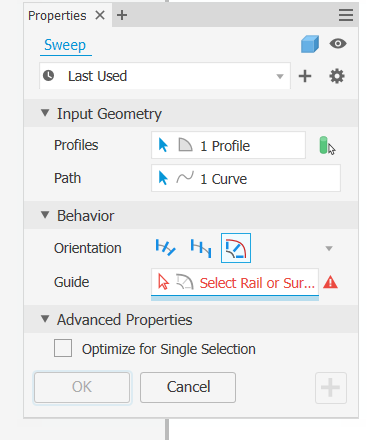This screenshot has height=440, width=370.
Task: Click the Cancel button
Action: (x=188, y=387)
